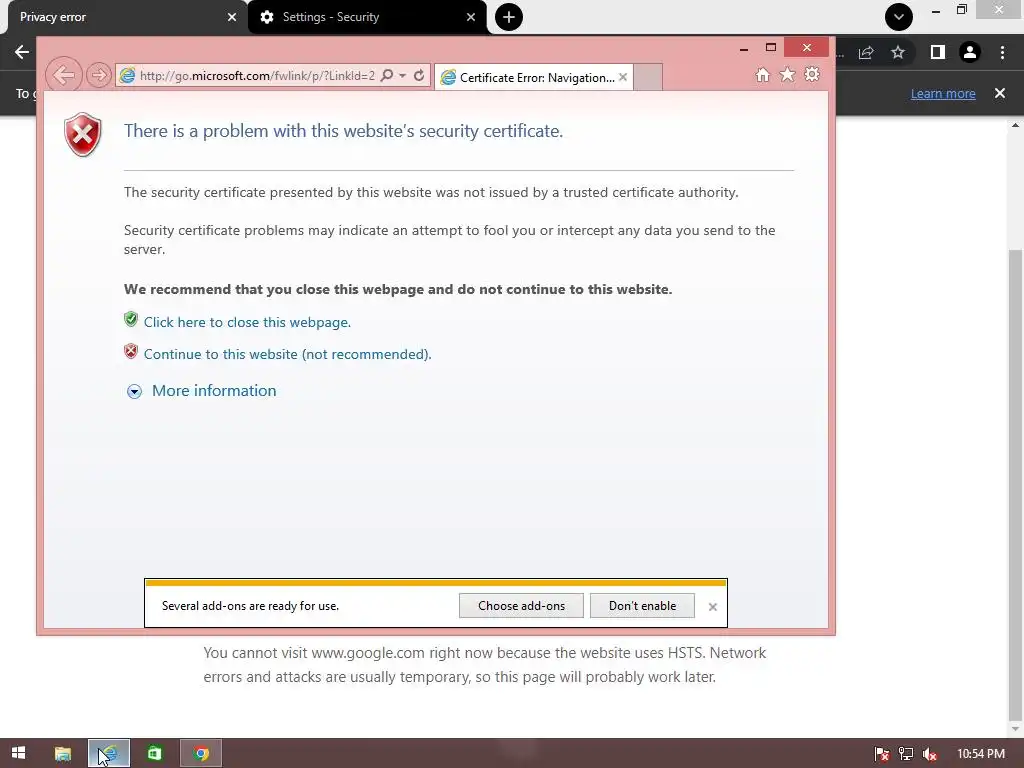Click the Don't enable button
Screen dimensions: 1024x768
click(x=642, y=605)
